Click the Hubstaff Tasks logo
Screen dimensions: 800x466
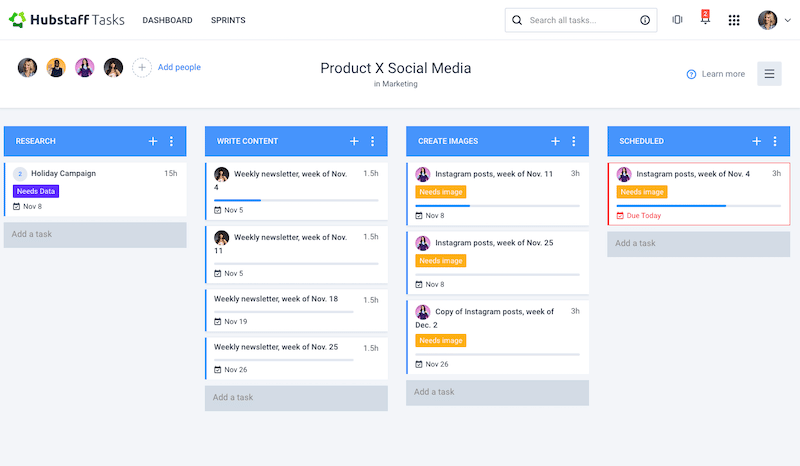coord(66,20)
